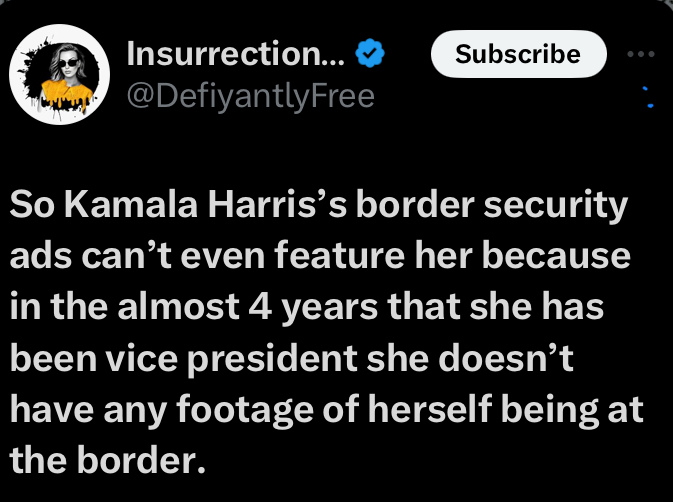Click the blue verified checkmark badge

tap(370, 53)
